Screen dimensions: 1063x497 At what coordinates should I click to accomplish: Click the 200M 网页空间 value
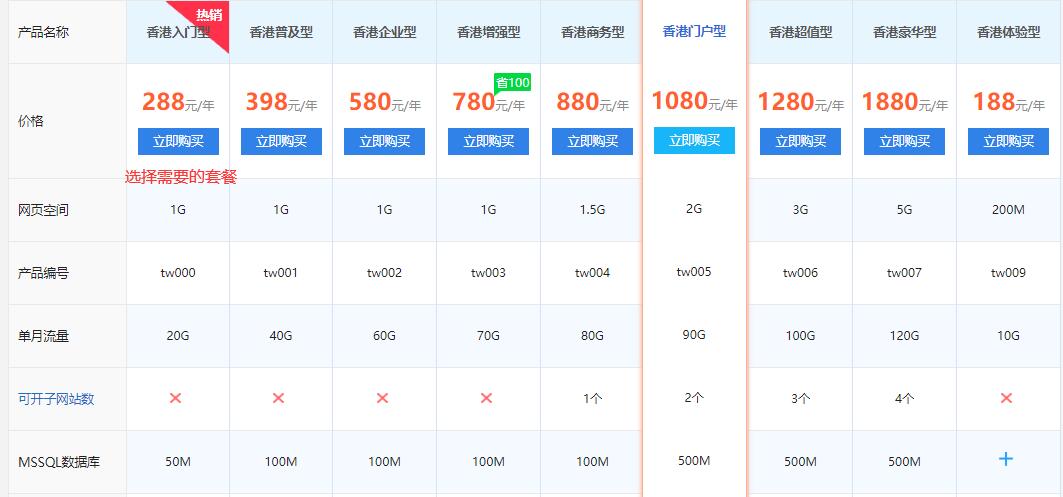(x=1008, y=210)
